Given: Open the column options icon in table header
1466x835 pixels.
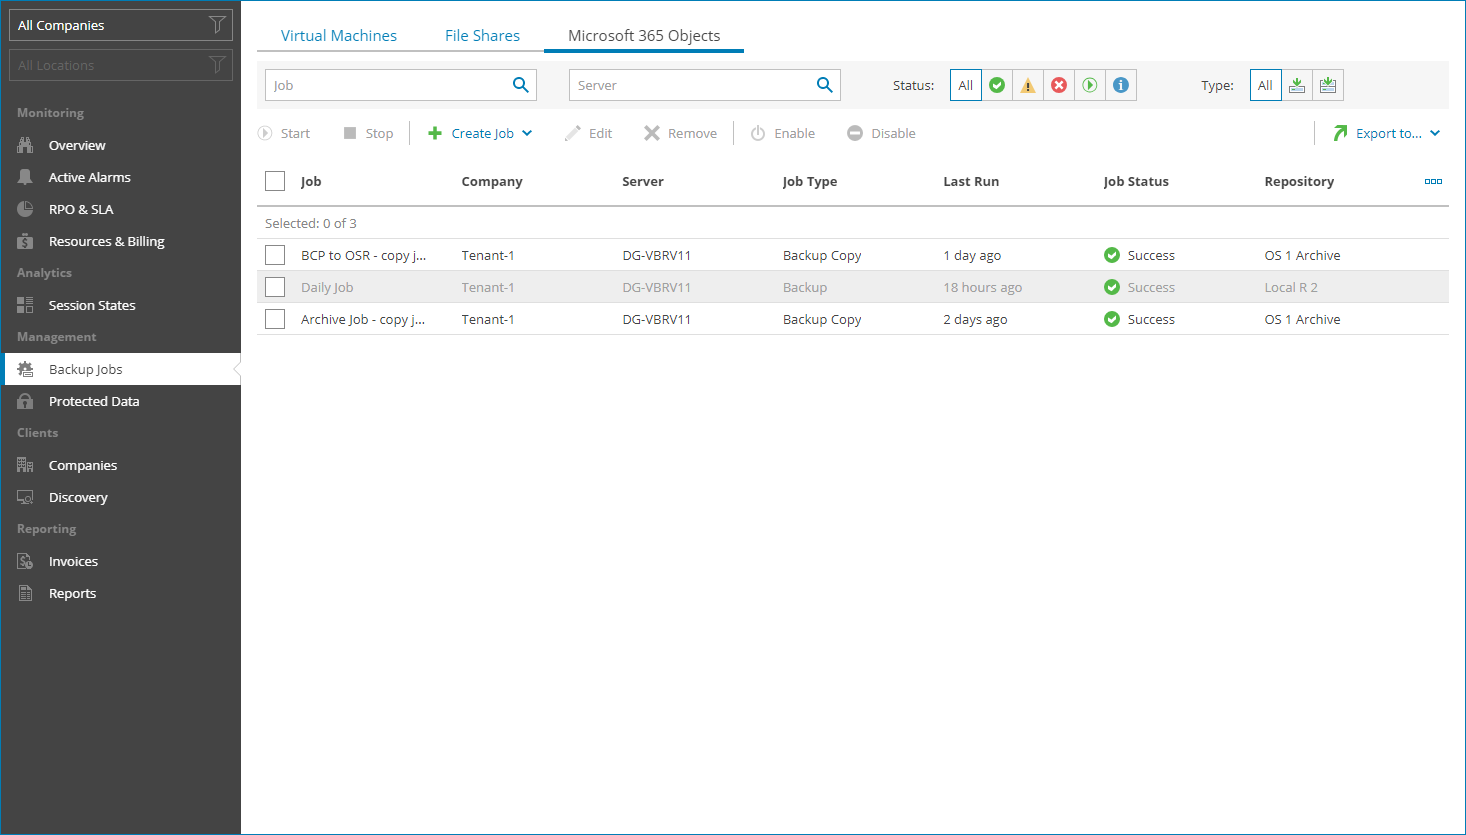Looking at the screenshot, I should click(x=1433, y=181).
